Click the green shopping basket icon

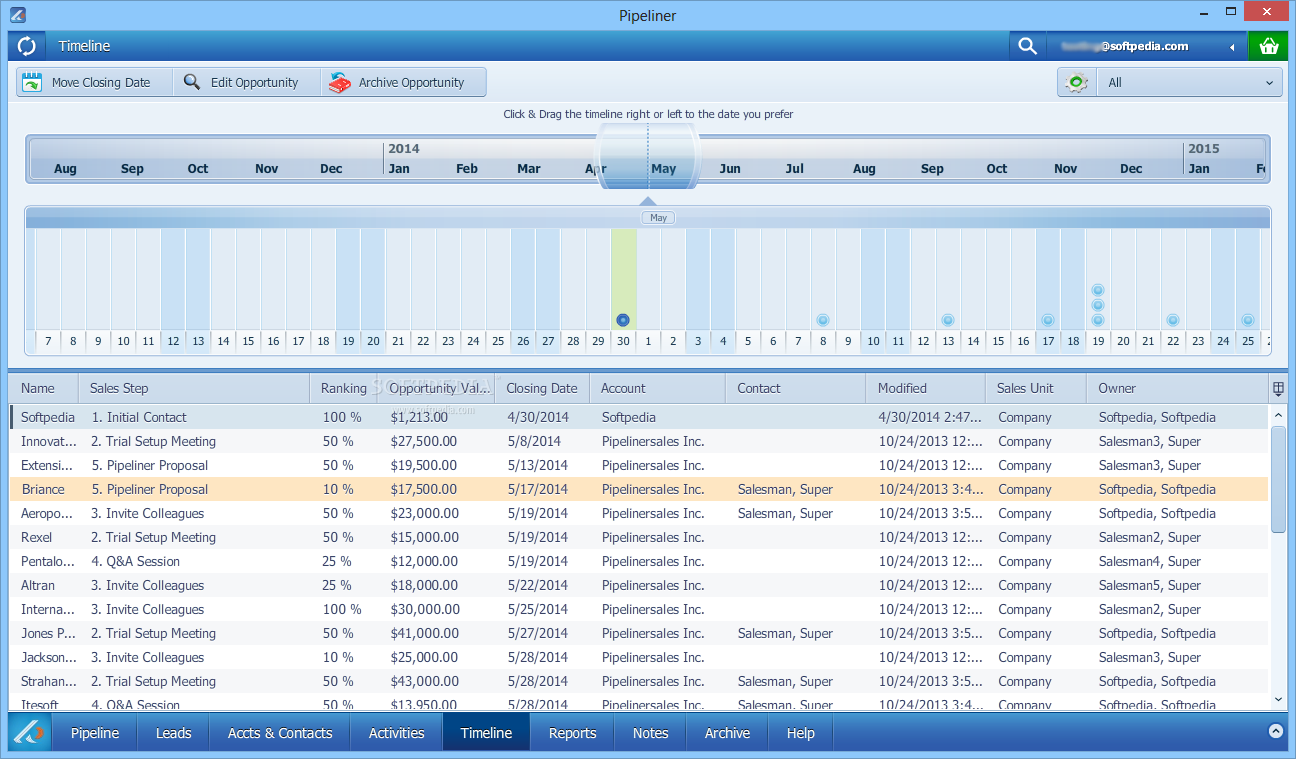[x=1269, y=46]
